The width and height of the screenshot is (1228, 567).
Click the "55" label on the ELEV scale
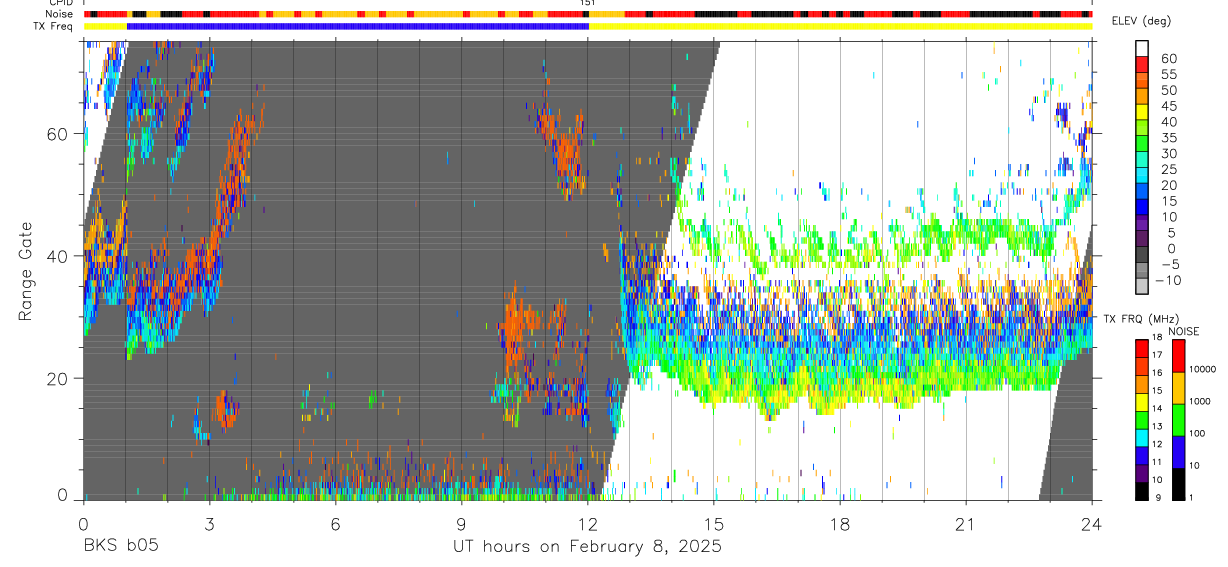click(1168, 74)
